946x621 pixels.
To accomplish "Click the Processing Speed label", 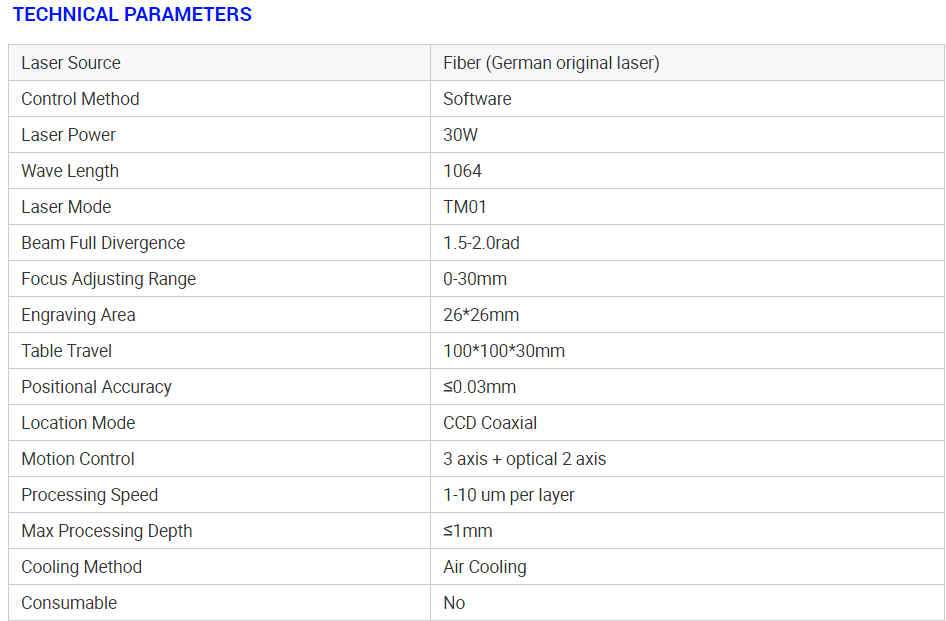I will pyautogui.click(x=89, y=495).
